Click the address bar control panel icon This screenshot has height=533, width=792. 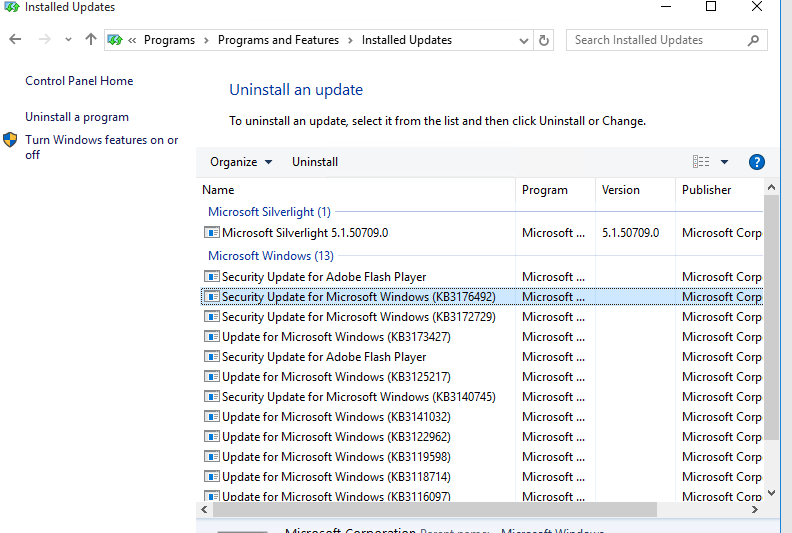pyautogui.click(x=115, y=40)
